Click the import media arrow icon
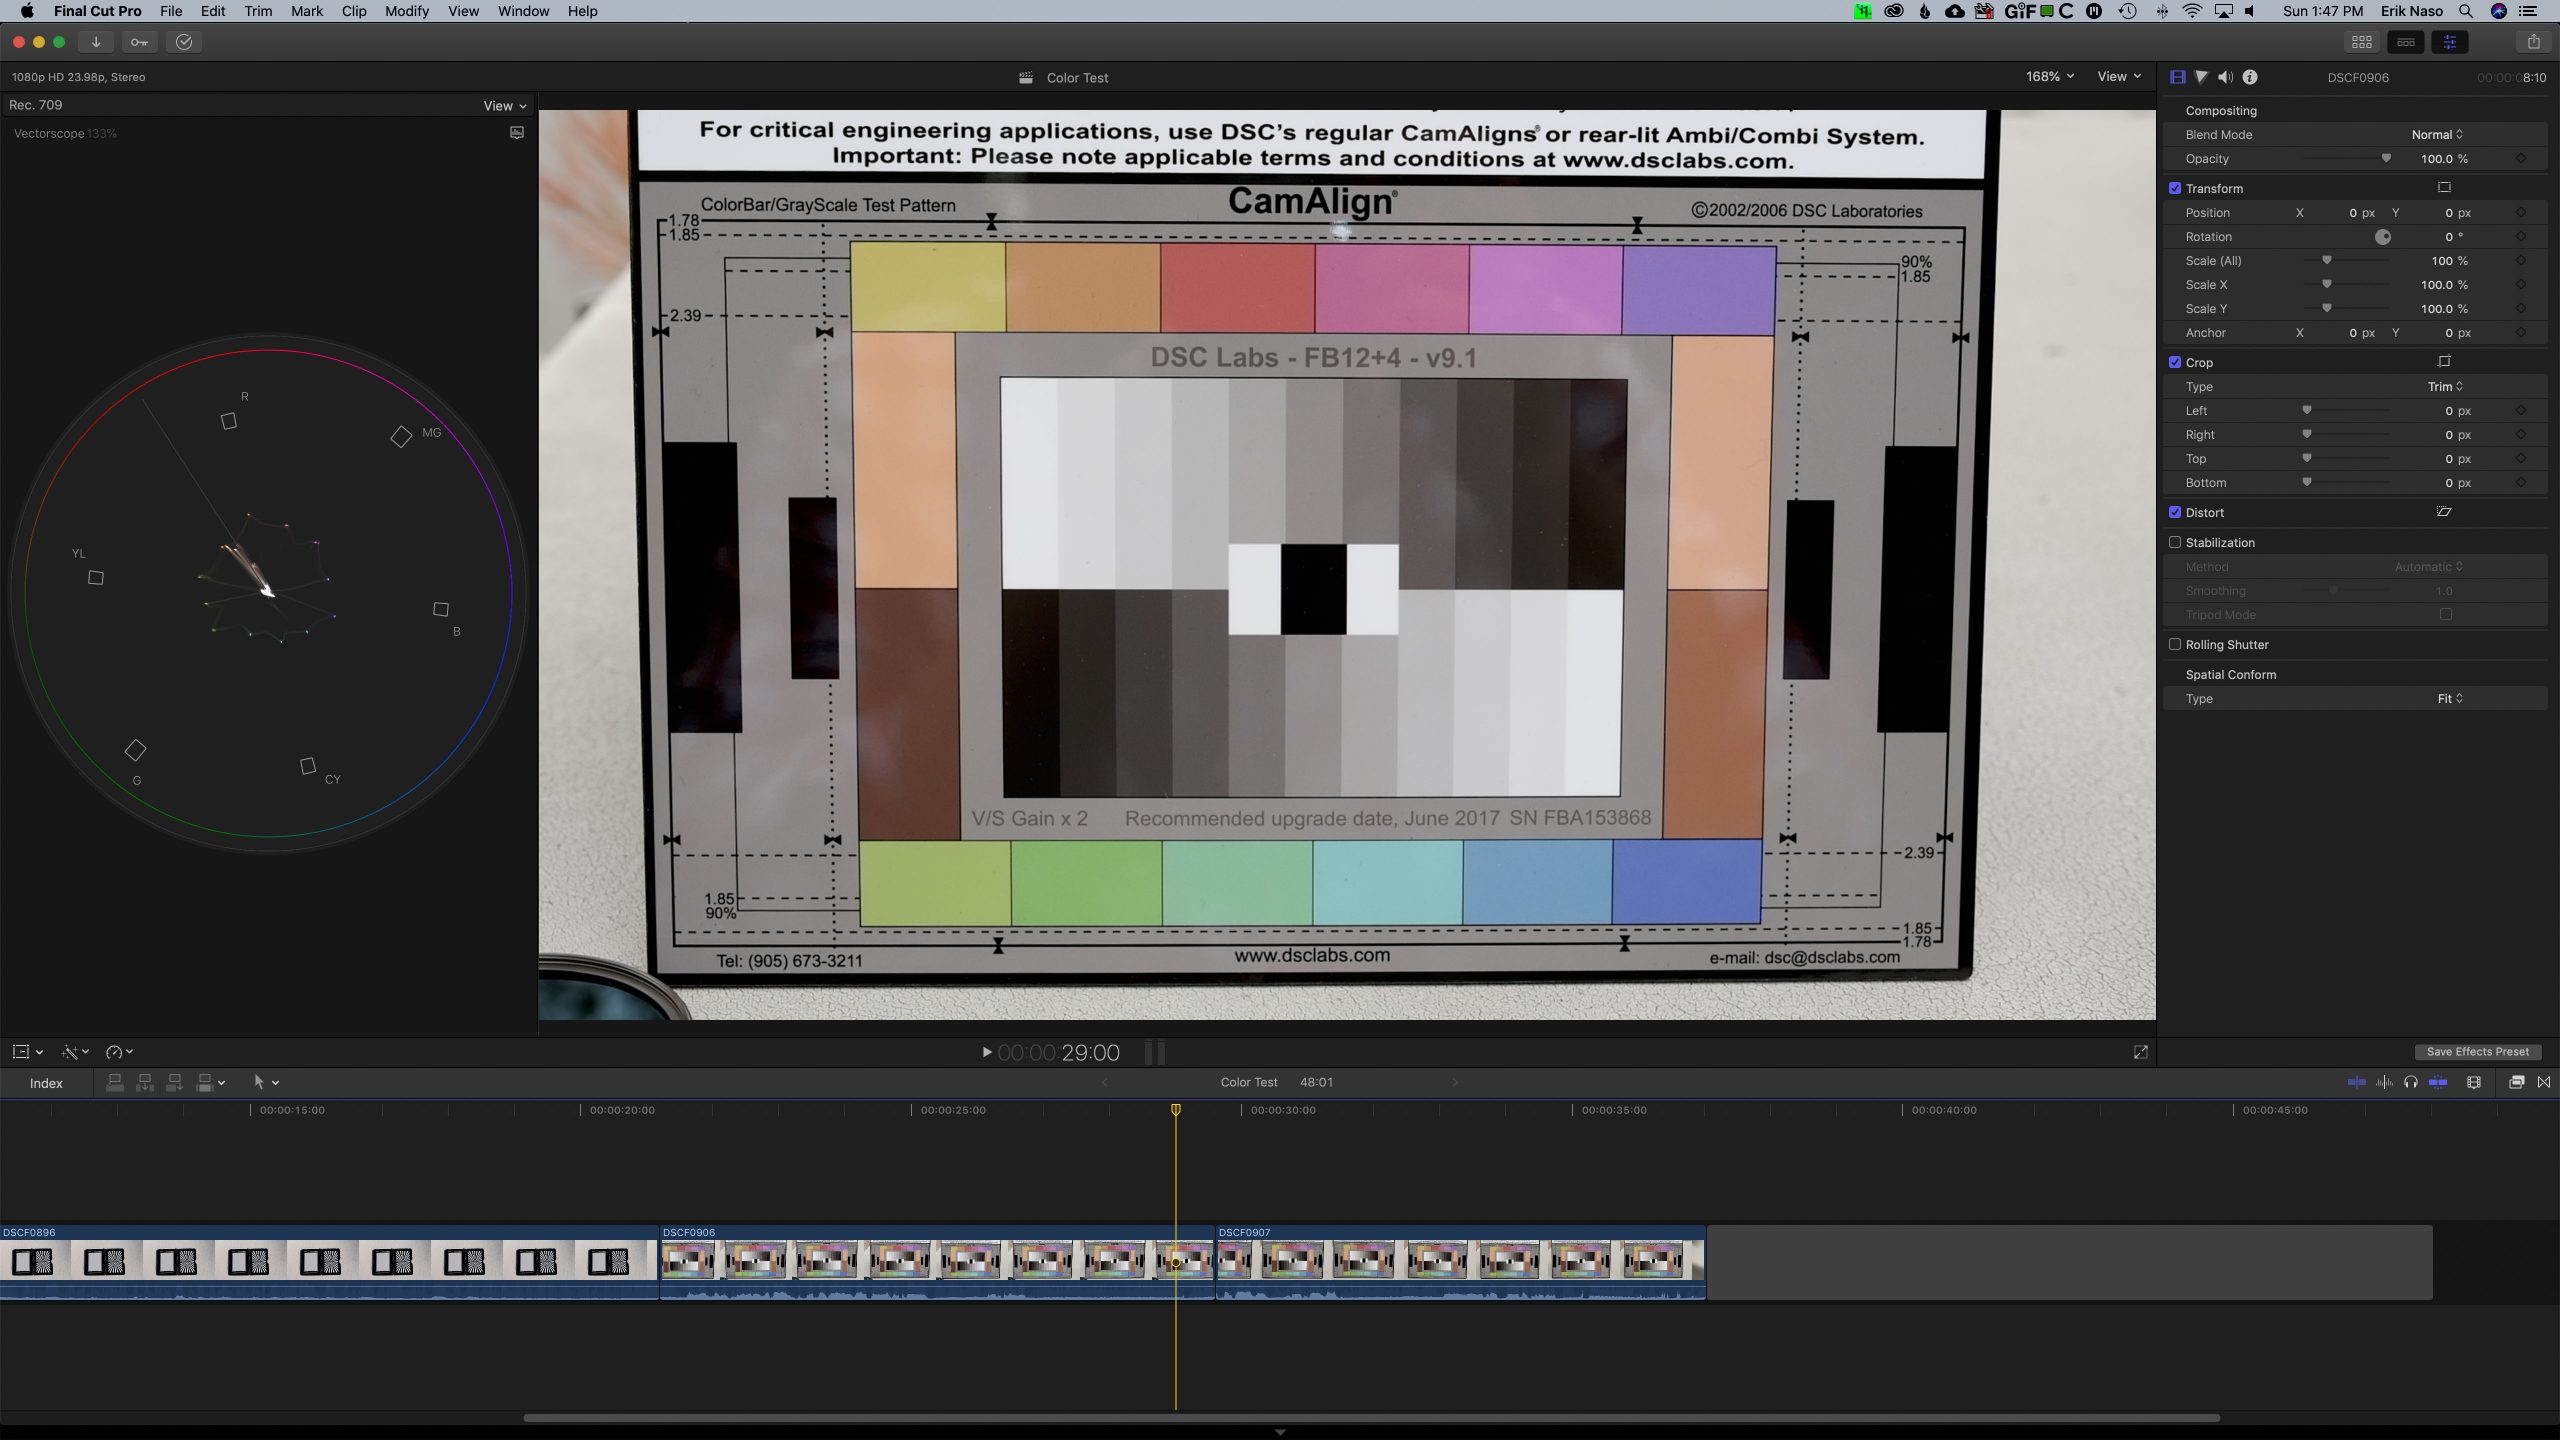The image size is (2560, 1440). click(x=96, y=42)
